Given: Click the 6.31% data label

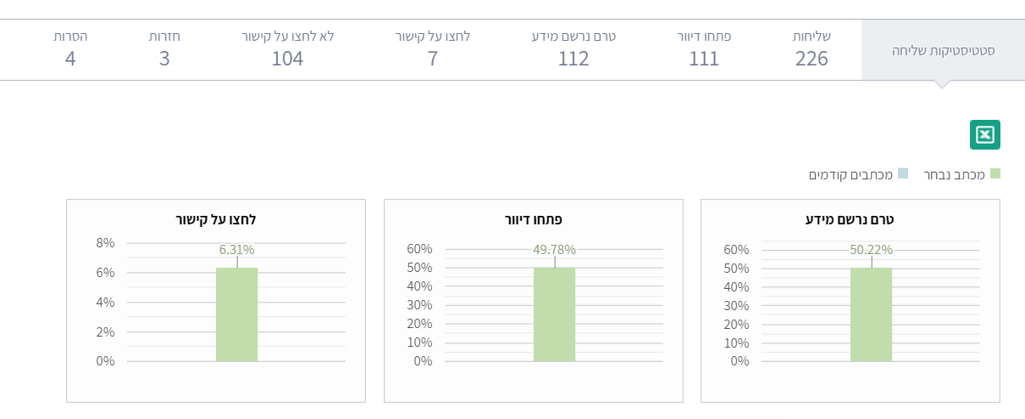Looking at the screenshot, I should pyautogui.click(x=237, y=250).
